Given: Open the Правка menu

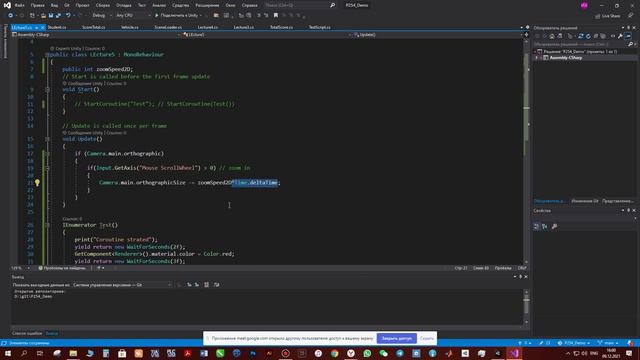Looking at the screenshot, I should 37,5.
